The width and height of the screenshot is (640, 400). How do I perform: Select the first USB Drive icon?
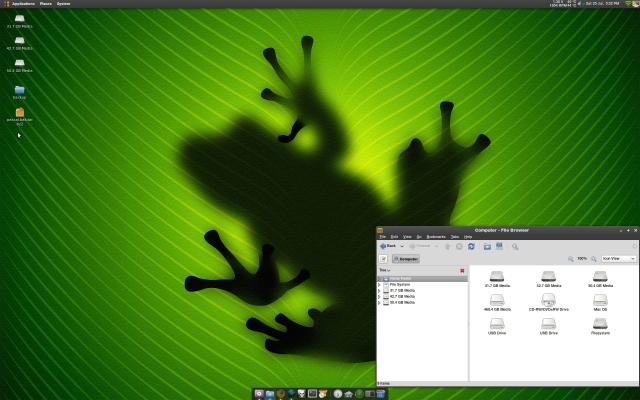pos(497,326)
